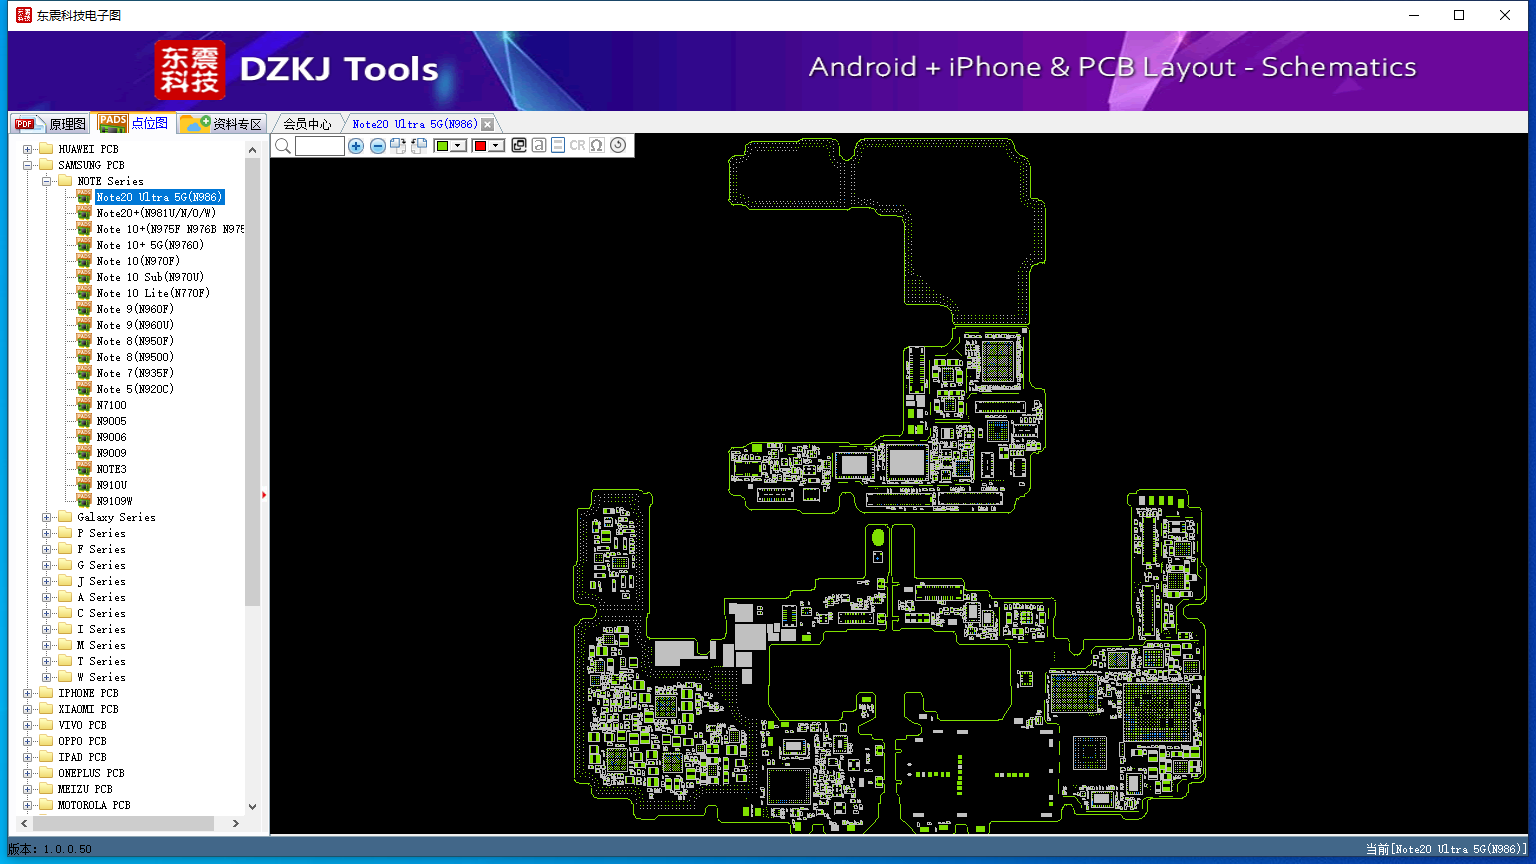
Task: Click the folder icon of ONEPLUS PCB
Action: click(x=46, y=773)
